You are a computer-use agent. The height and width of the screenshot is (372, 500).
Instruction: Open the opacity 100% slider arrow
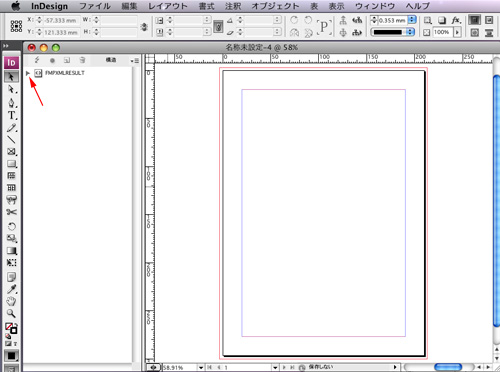pyautogui.click(x=457, y=32)
